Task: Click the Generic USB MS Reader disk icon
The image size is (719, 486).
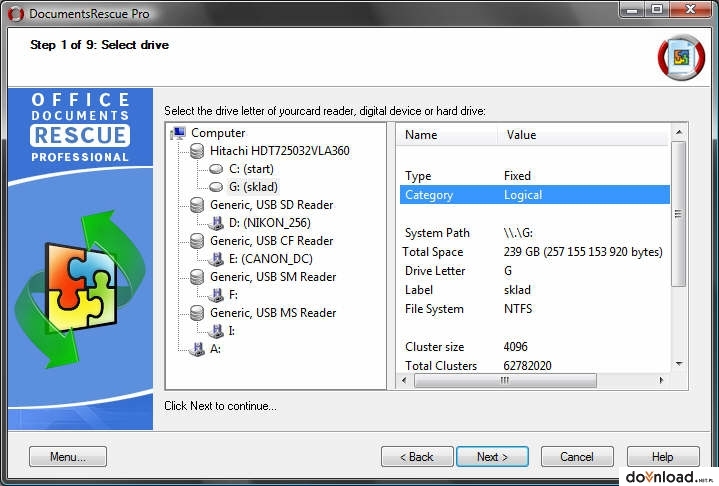Action: tap(197, 313)
